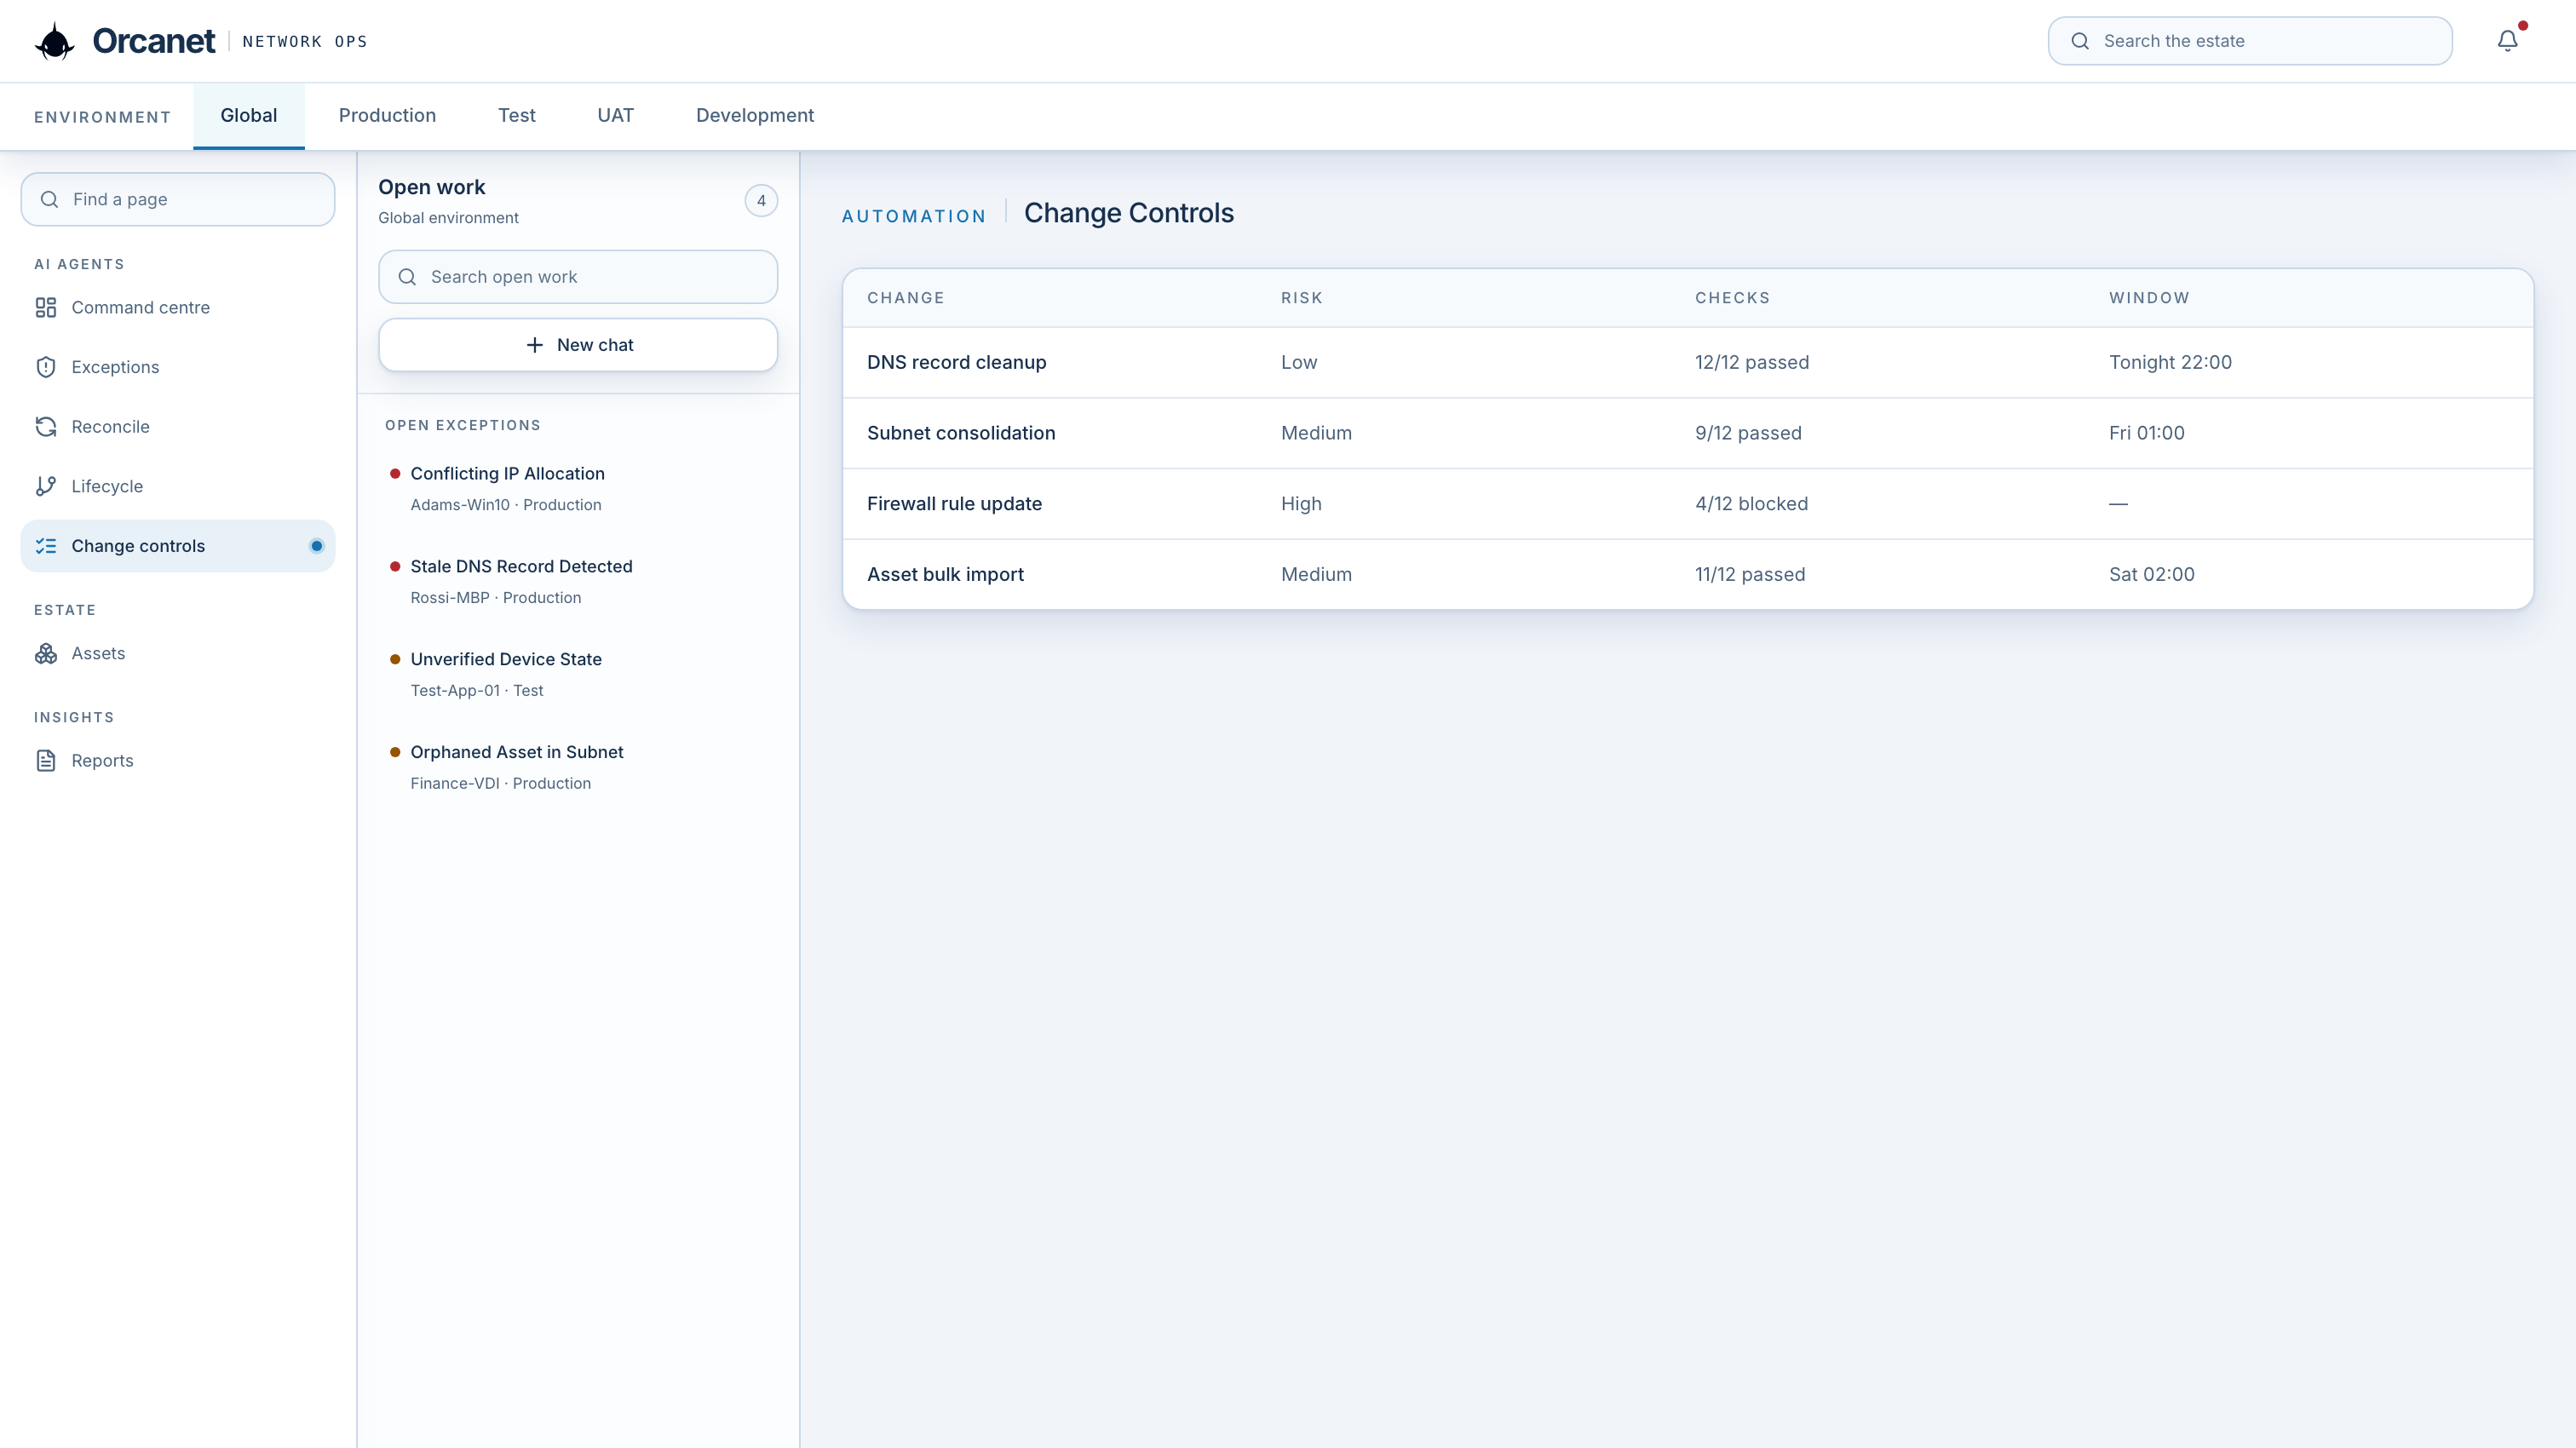
Task: Click the Fri 01:00 window cell
Action: pyautogui.click(x=2146, y=433)
